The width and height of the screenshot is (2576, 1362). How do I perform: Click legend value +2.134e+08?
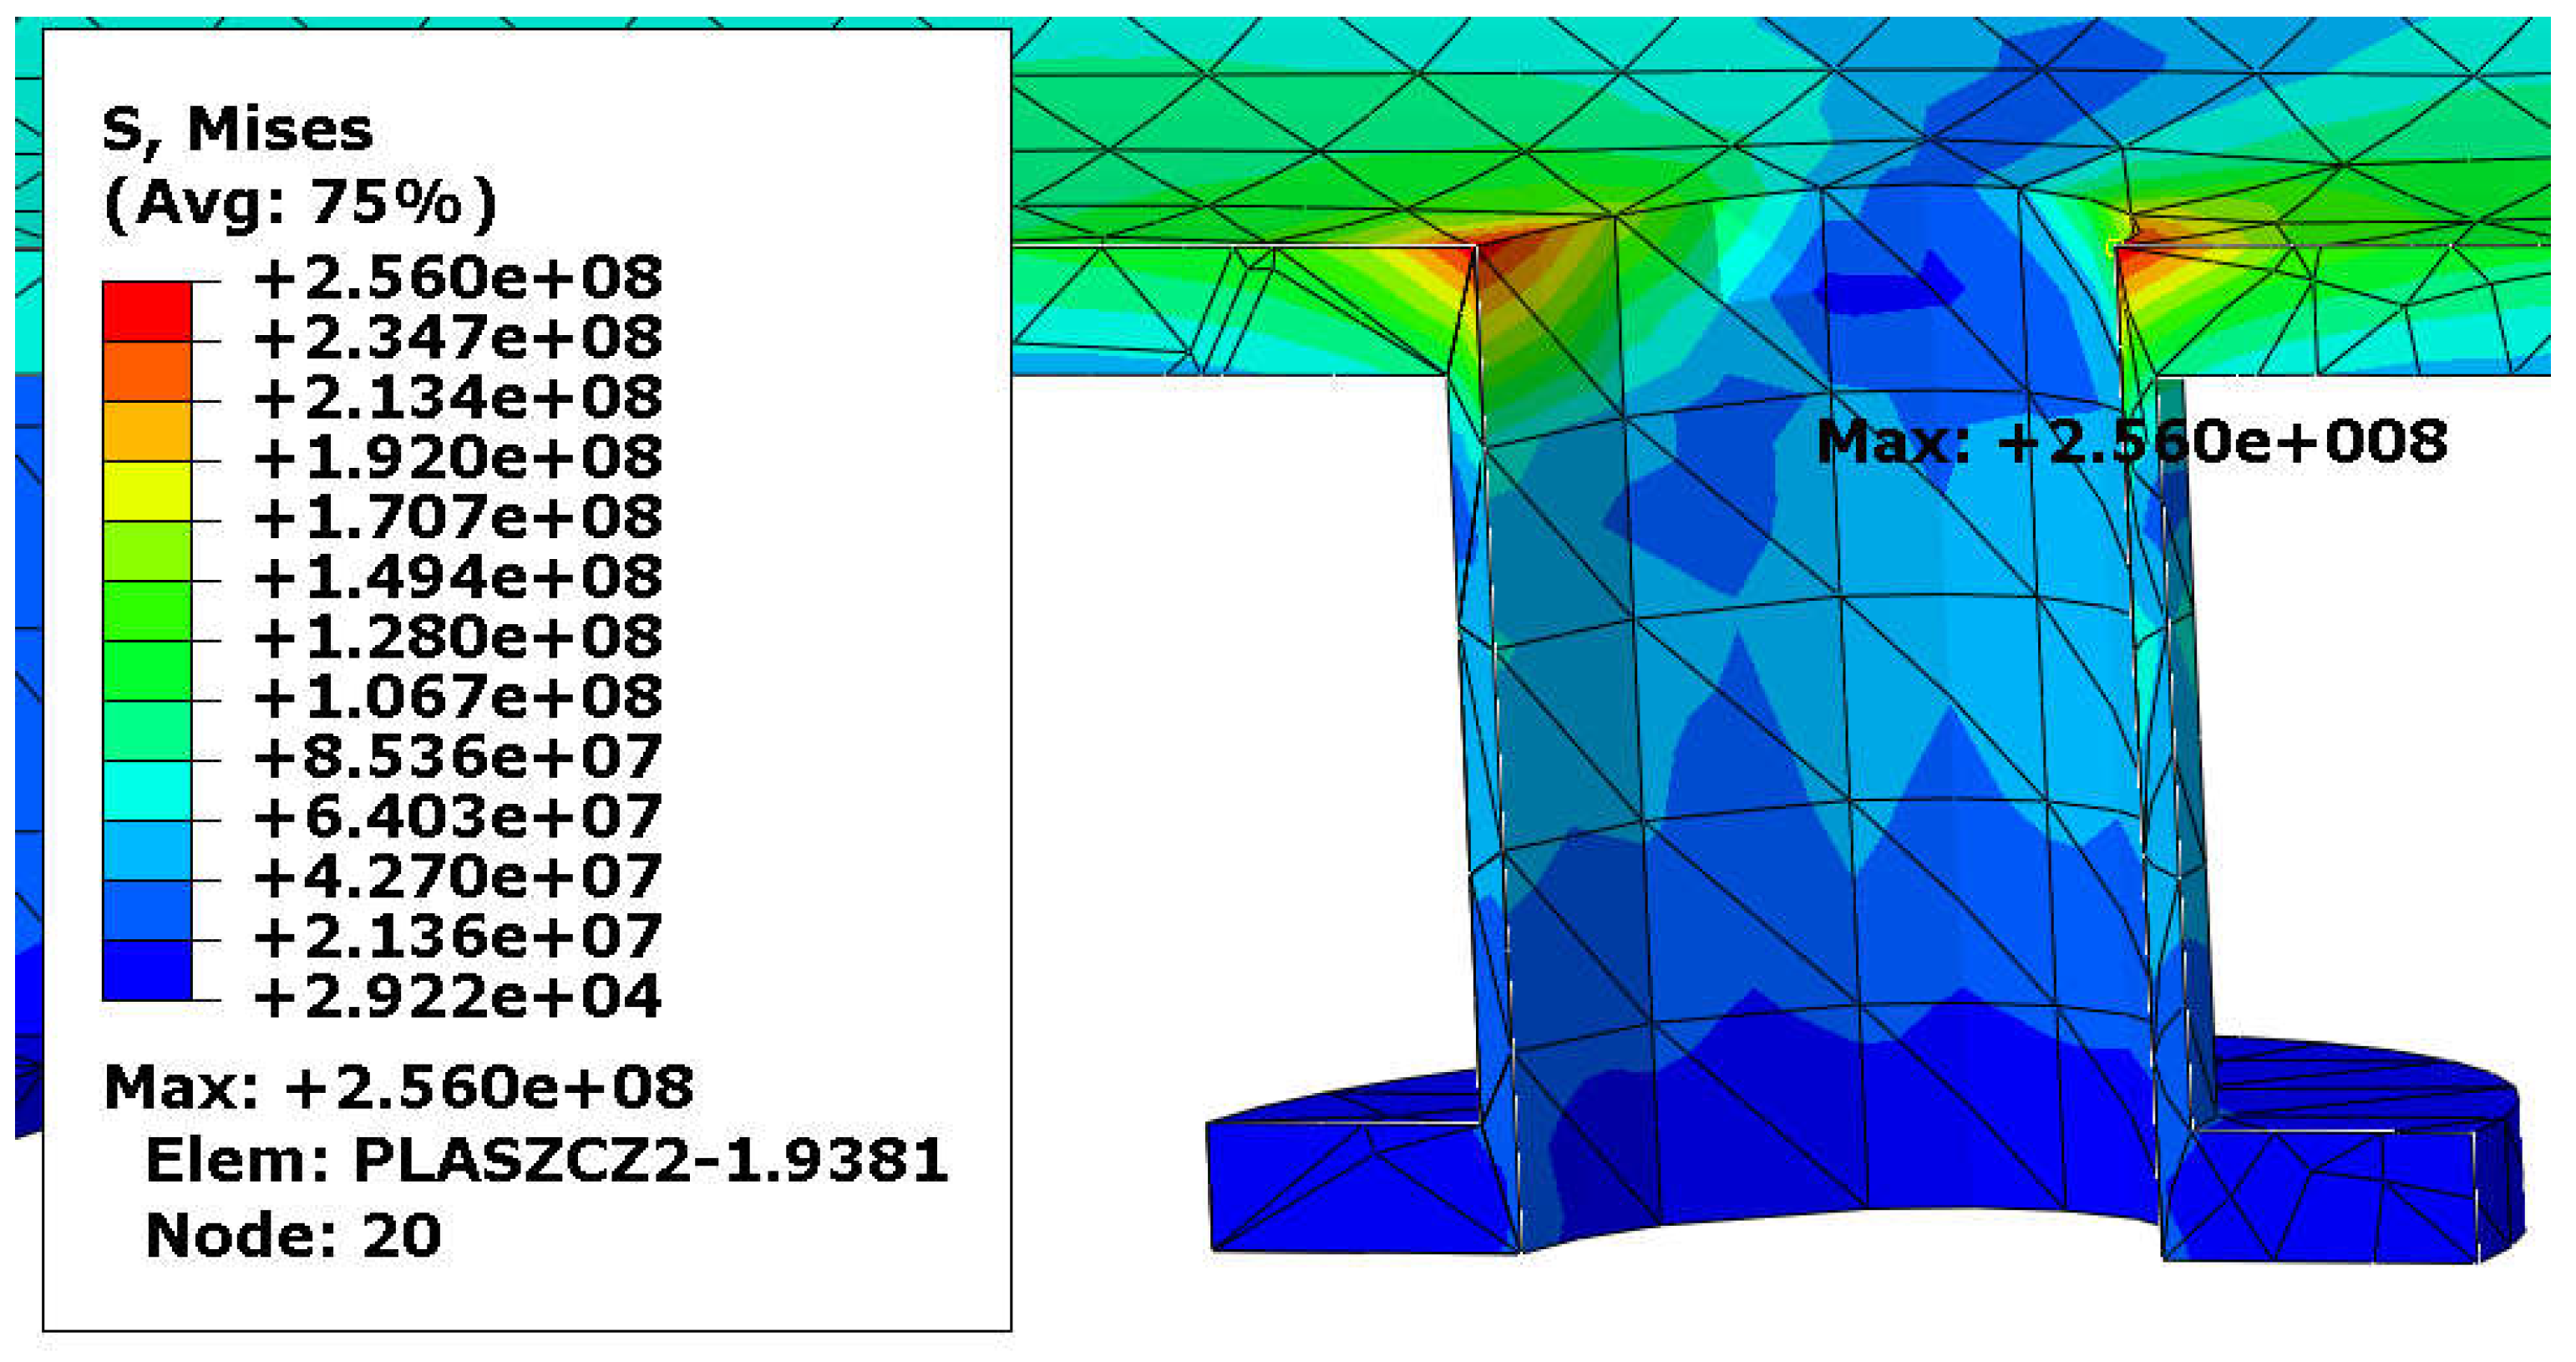click(458, 398)
